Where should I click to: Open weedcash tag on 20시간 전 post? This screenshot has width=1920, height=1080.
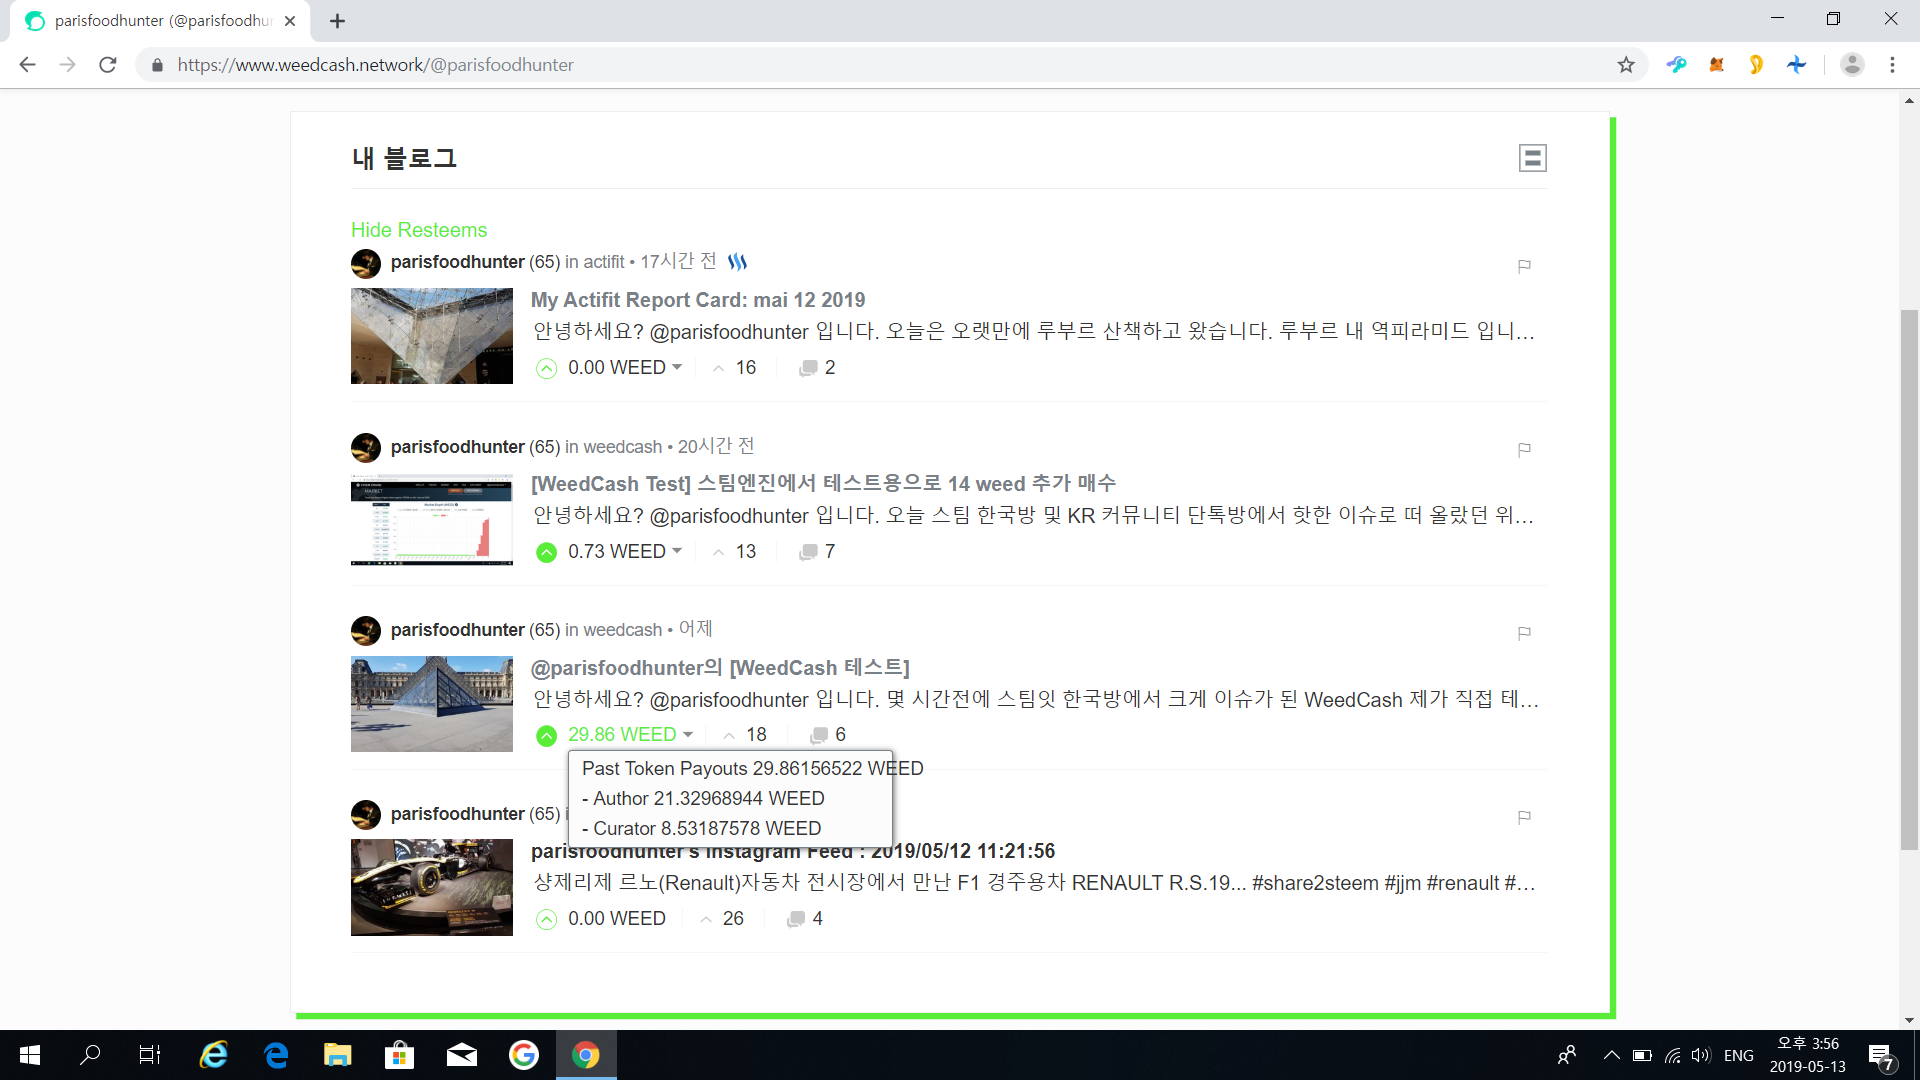pyautogui.click(x=622, y=447)
